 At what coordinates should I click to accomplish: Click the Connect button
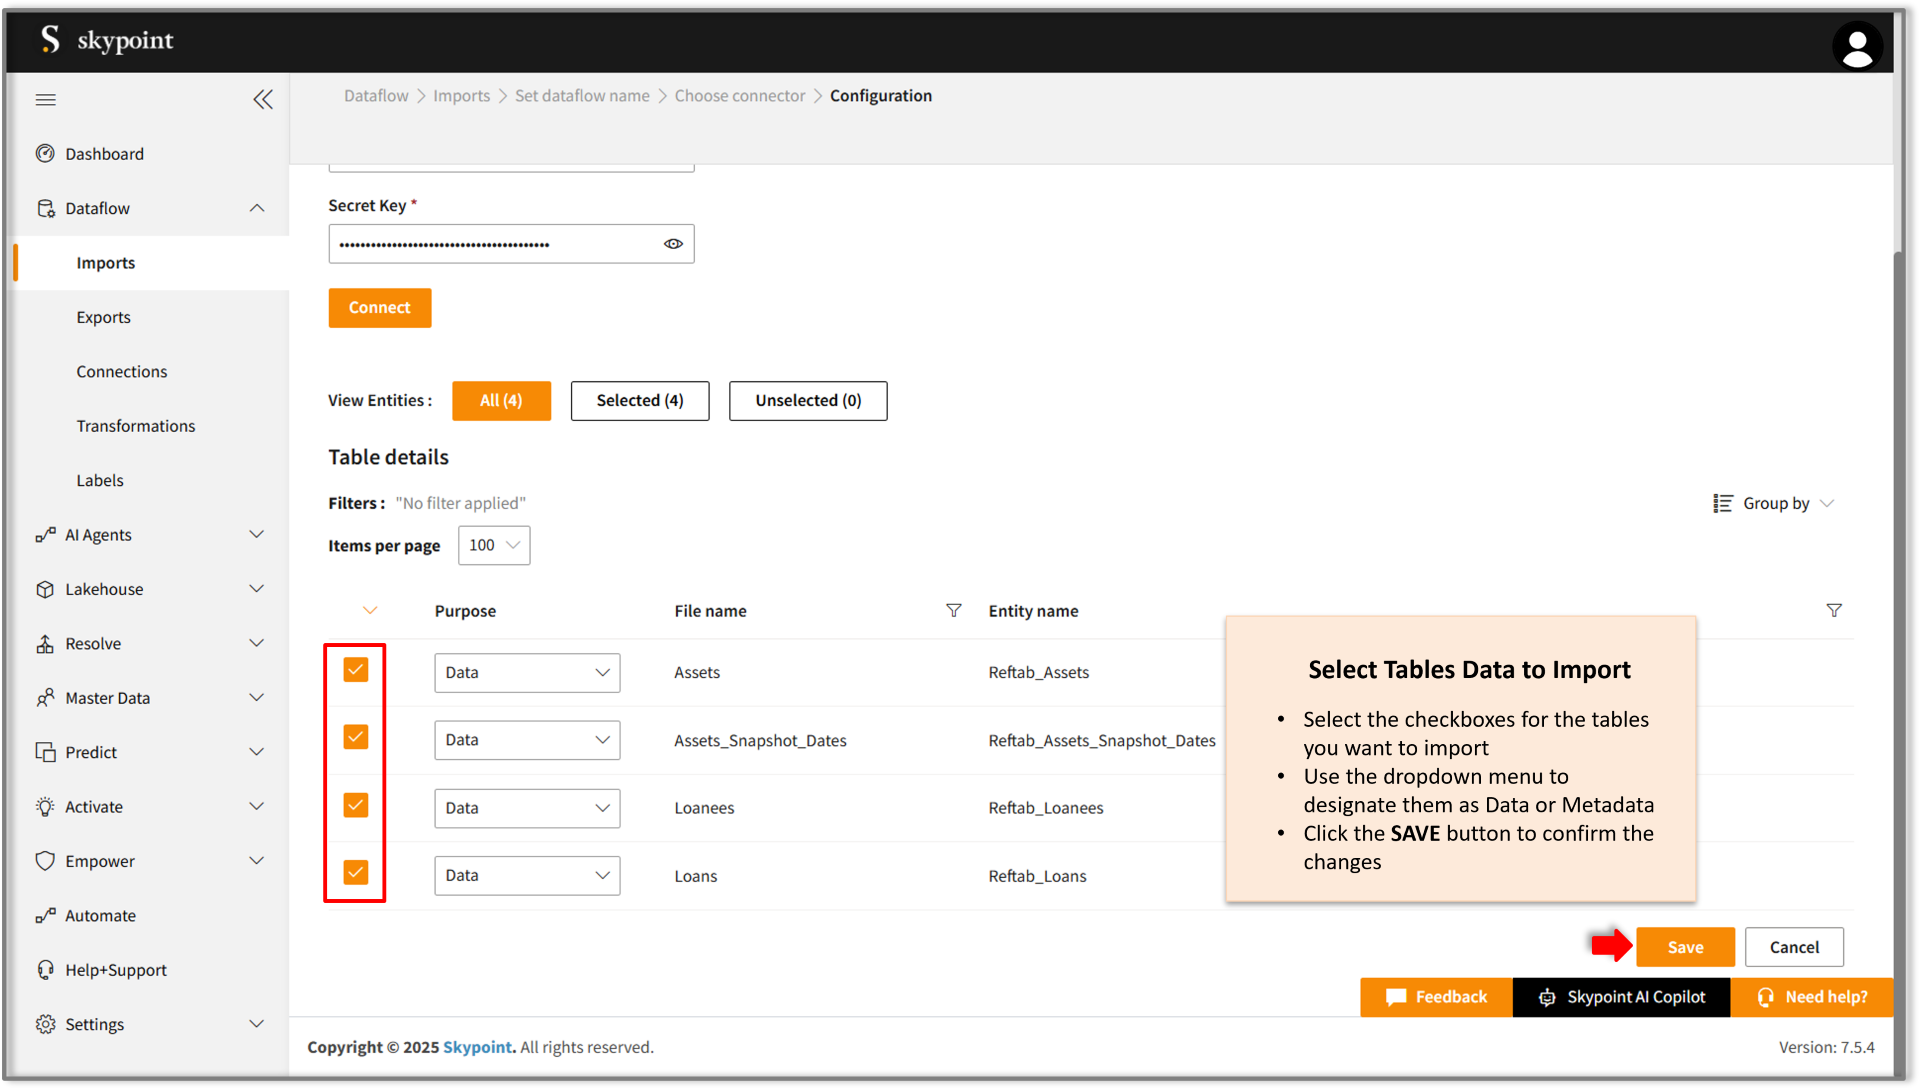380,307
